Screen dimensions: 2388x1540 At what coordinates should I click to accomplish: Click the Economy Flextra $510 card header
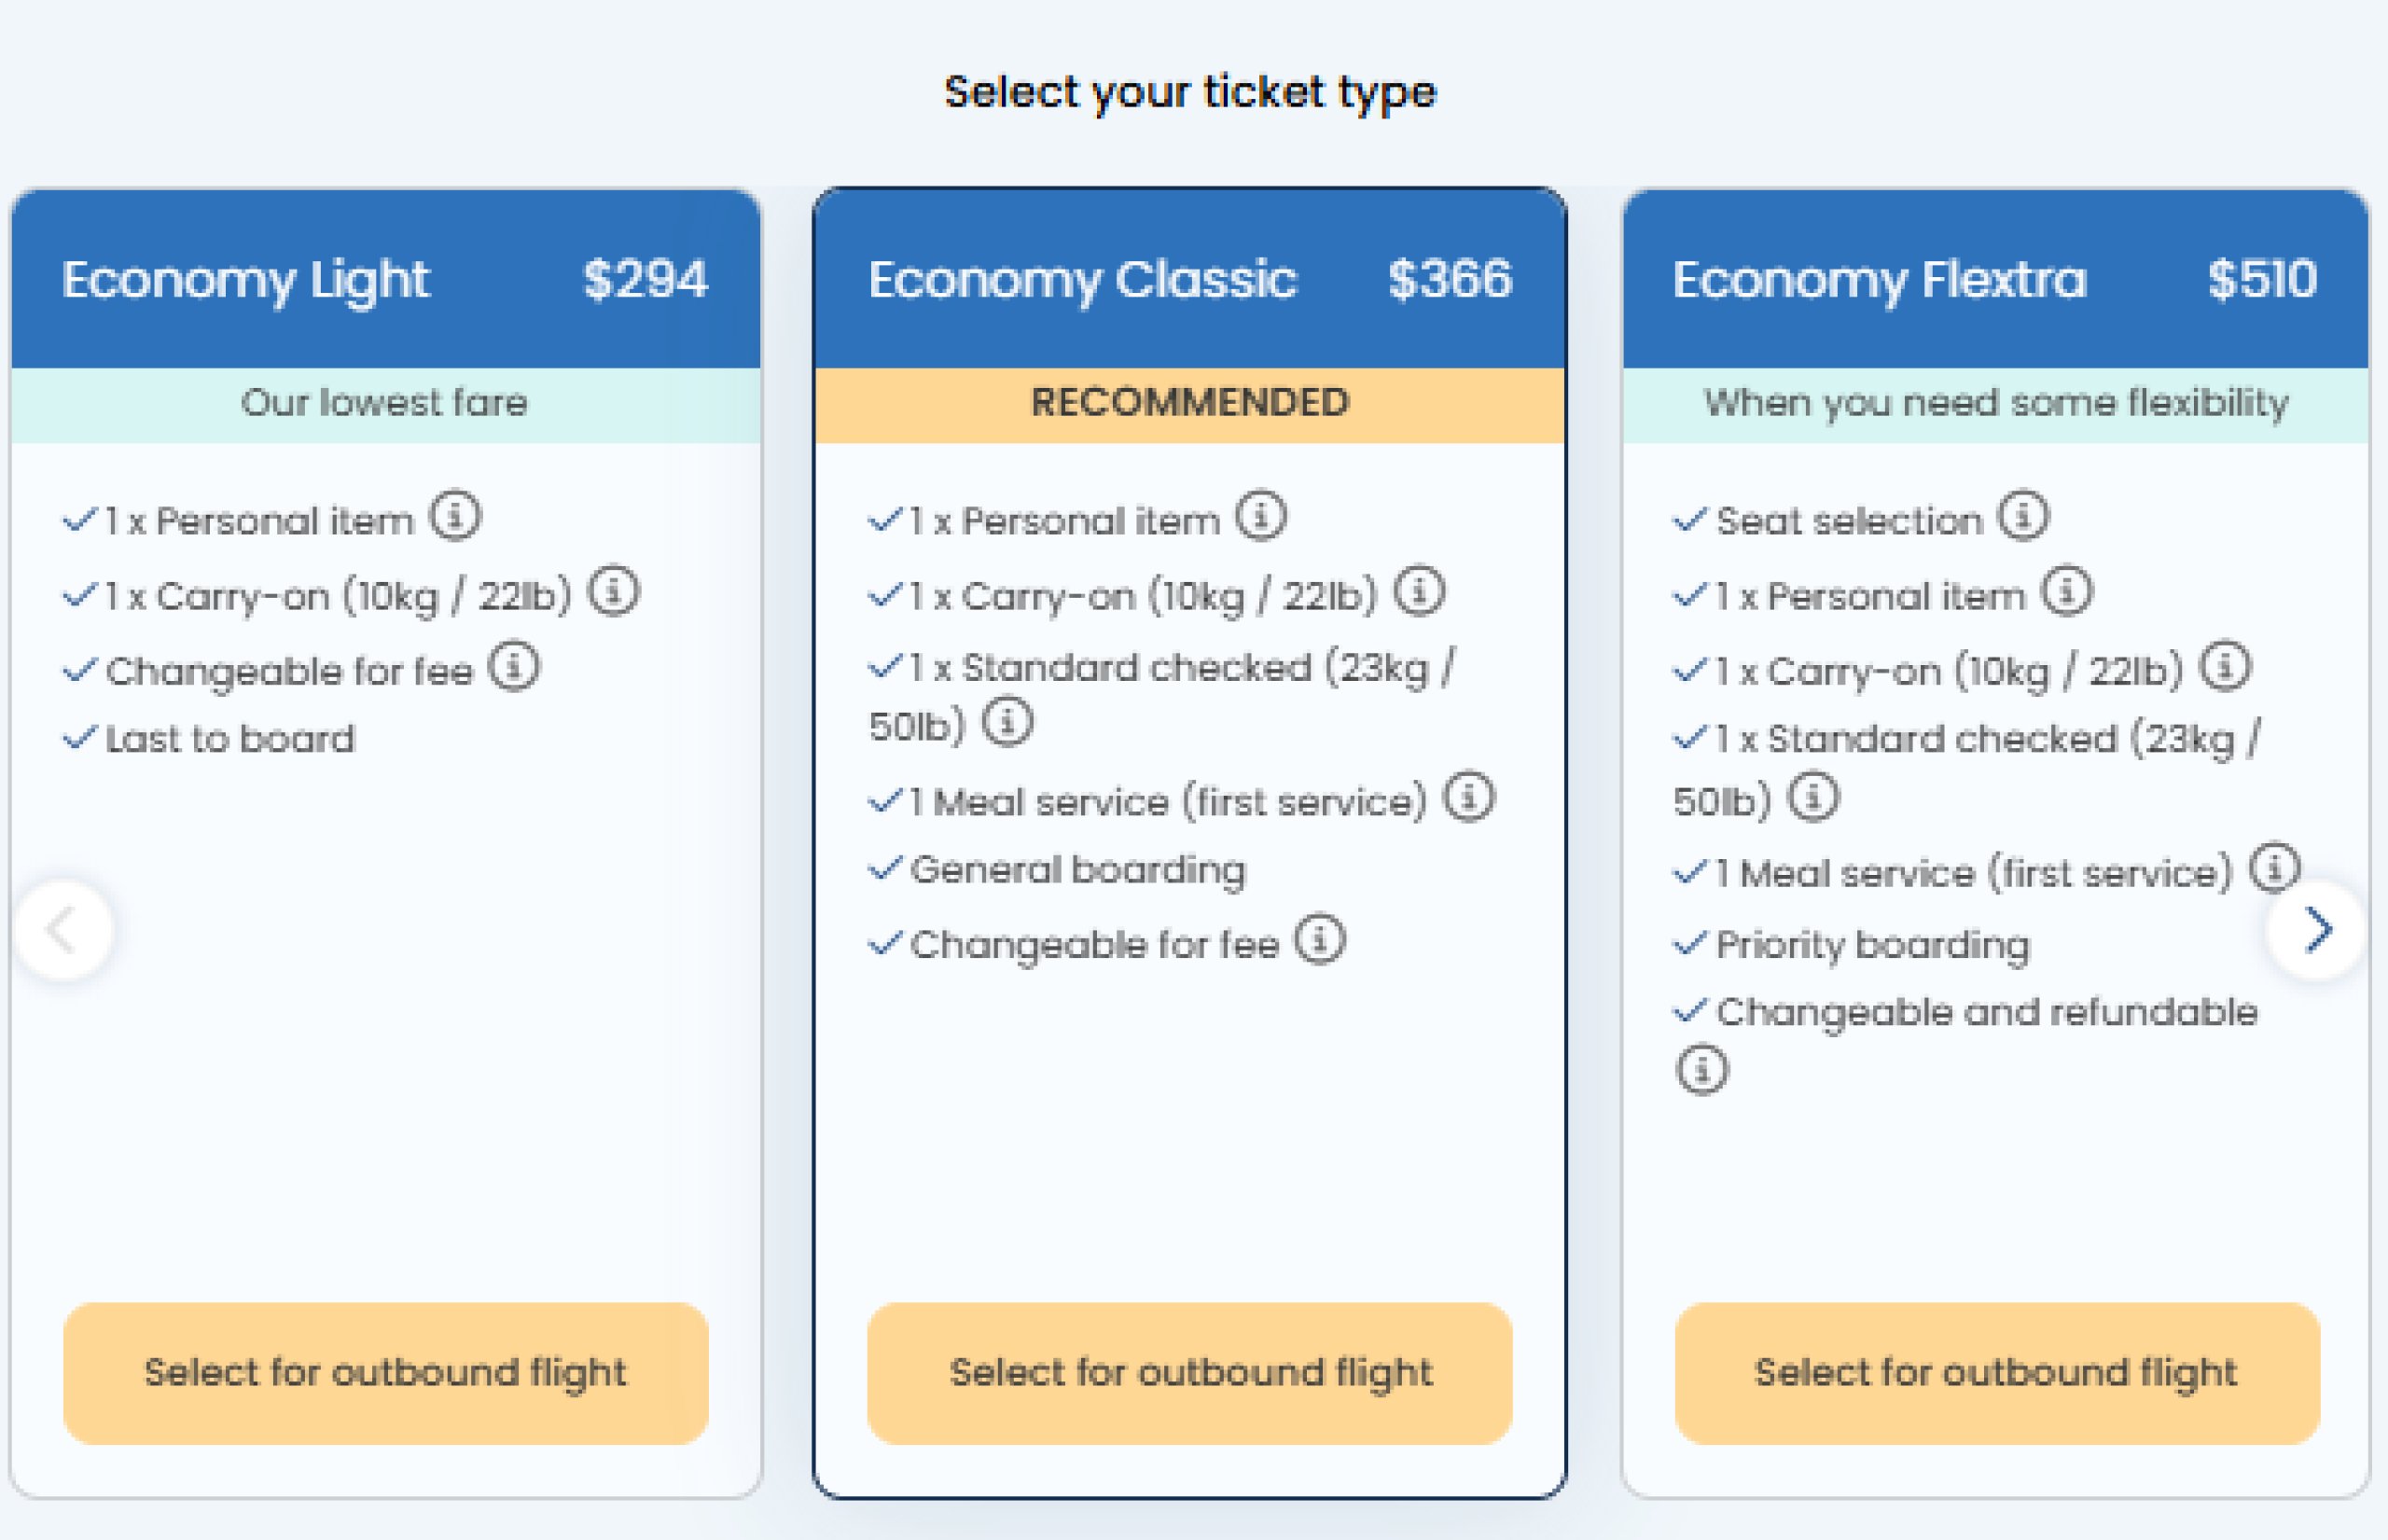[x=1996, y=279]
